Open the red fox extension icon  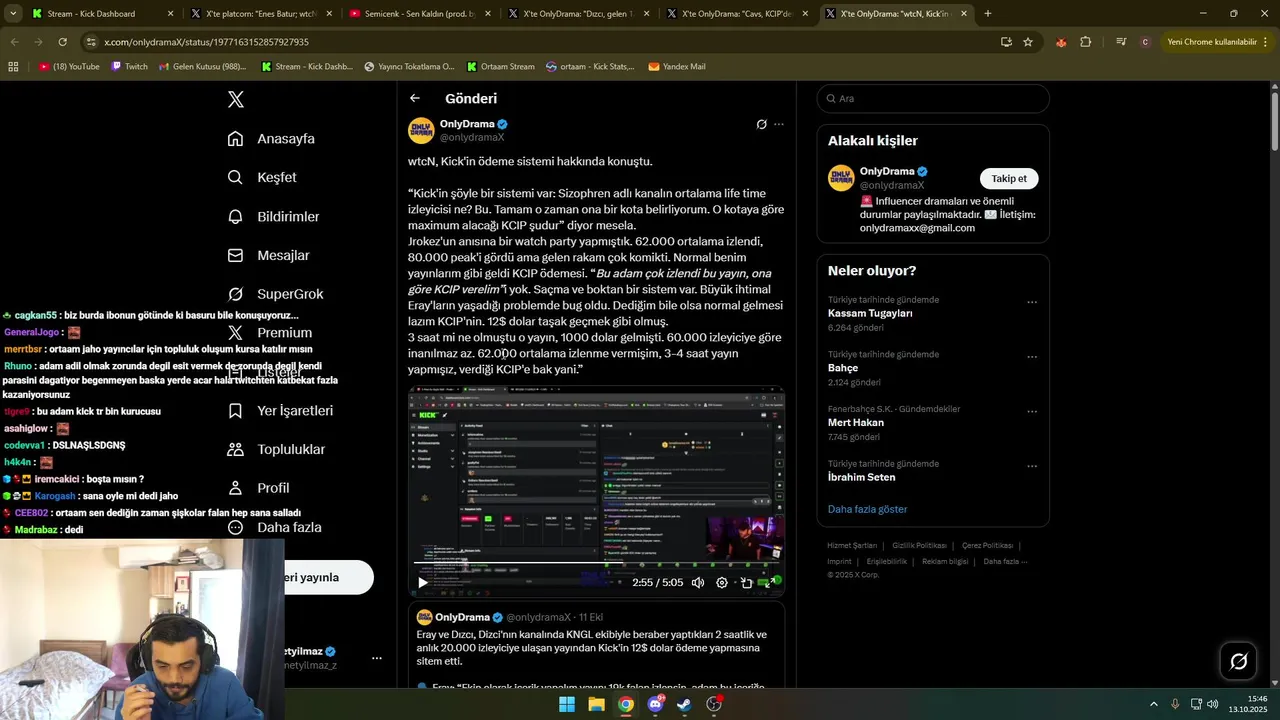pos(1061,42)
